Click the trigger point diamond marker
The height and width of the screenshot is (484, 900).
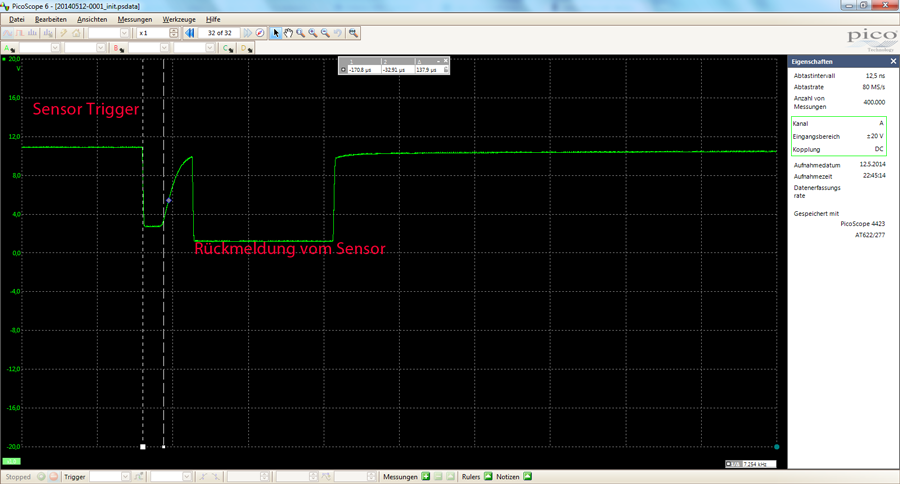169,200
